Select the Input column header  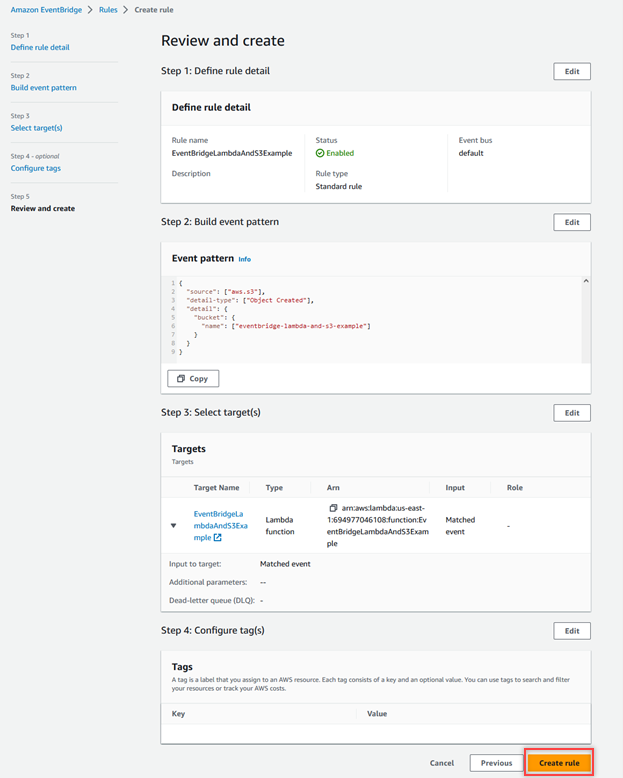455,488
